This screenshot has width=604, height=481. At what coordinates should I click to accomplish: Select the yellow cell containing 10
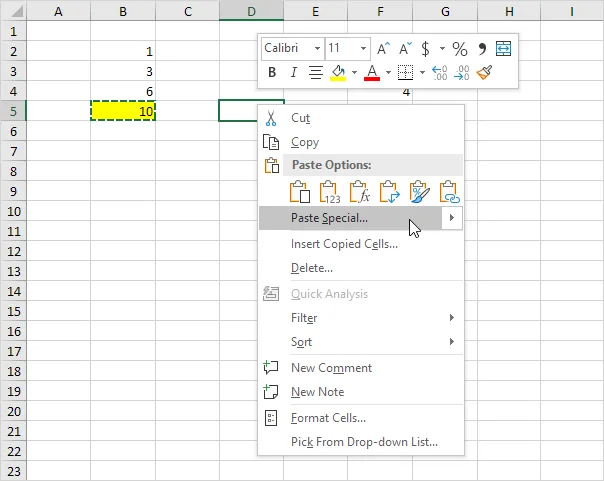(123, 111)
